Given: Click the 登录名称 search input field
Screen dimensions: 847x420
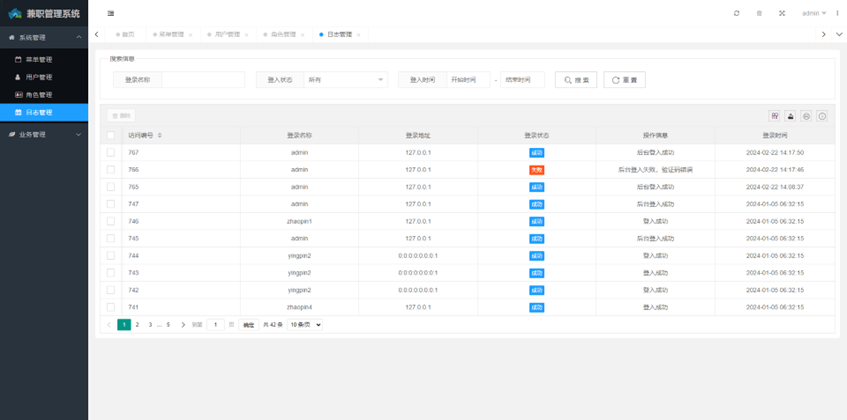Looking at the screenshot, I should point(203,79).
